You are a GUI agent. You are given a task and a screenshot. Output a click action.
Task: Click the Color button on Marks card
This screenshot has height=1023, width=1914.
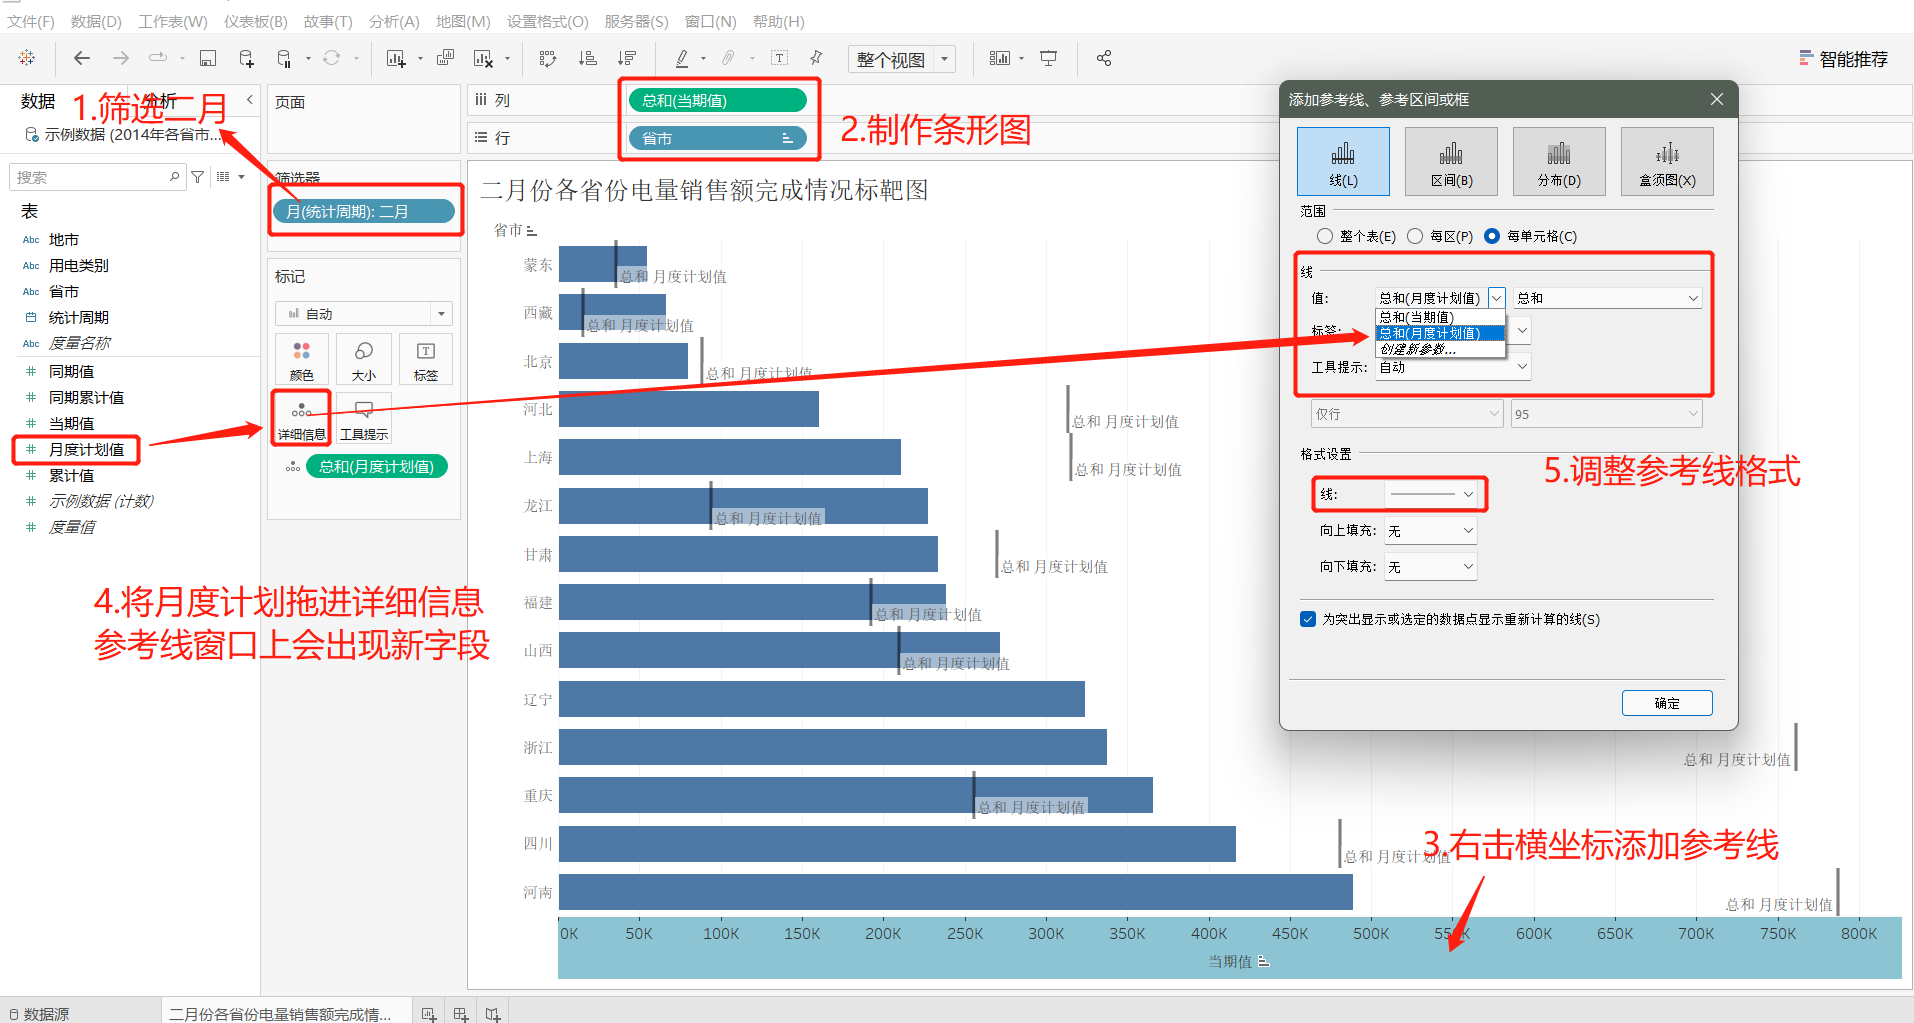[x=302, y=360]
